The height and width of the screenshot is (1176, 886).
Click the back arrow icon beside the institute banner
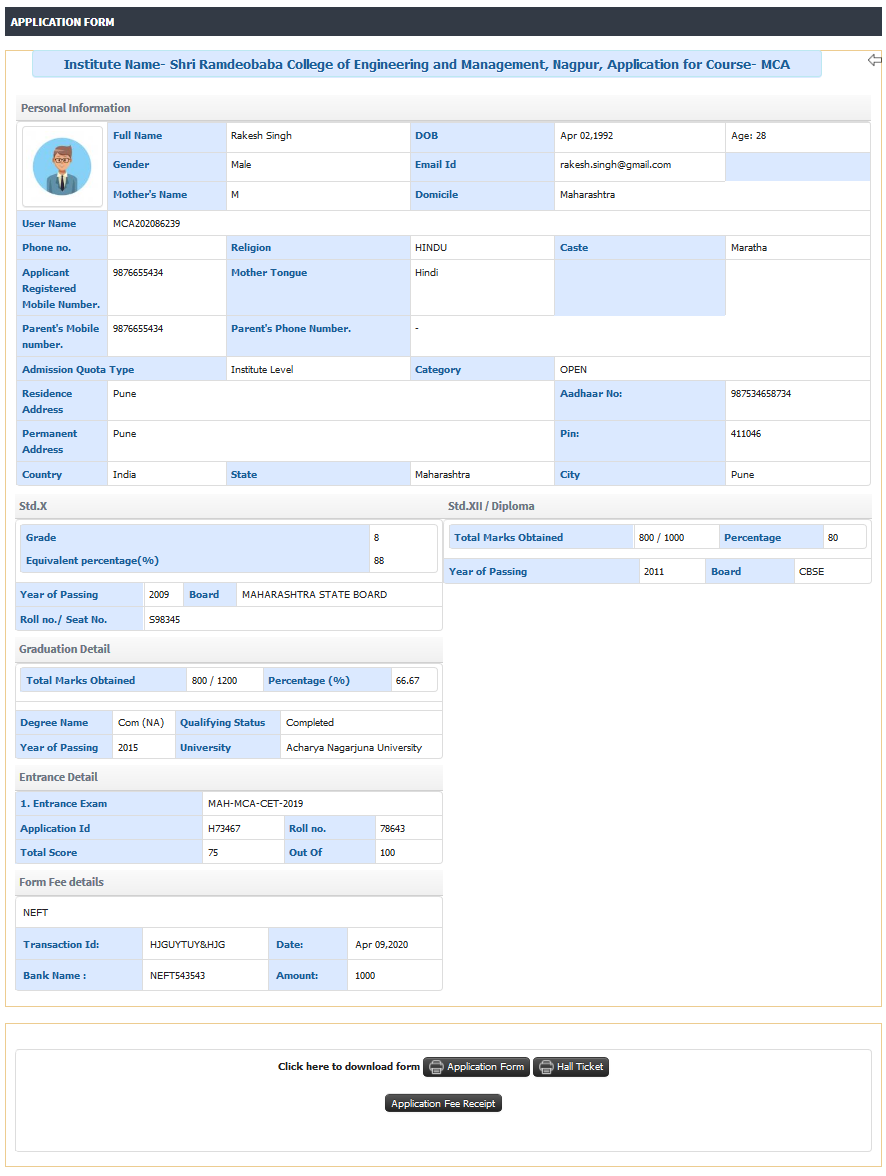[x=874, y=60]
